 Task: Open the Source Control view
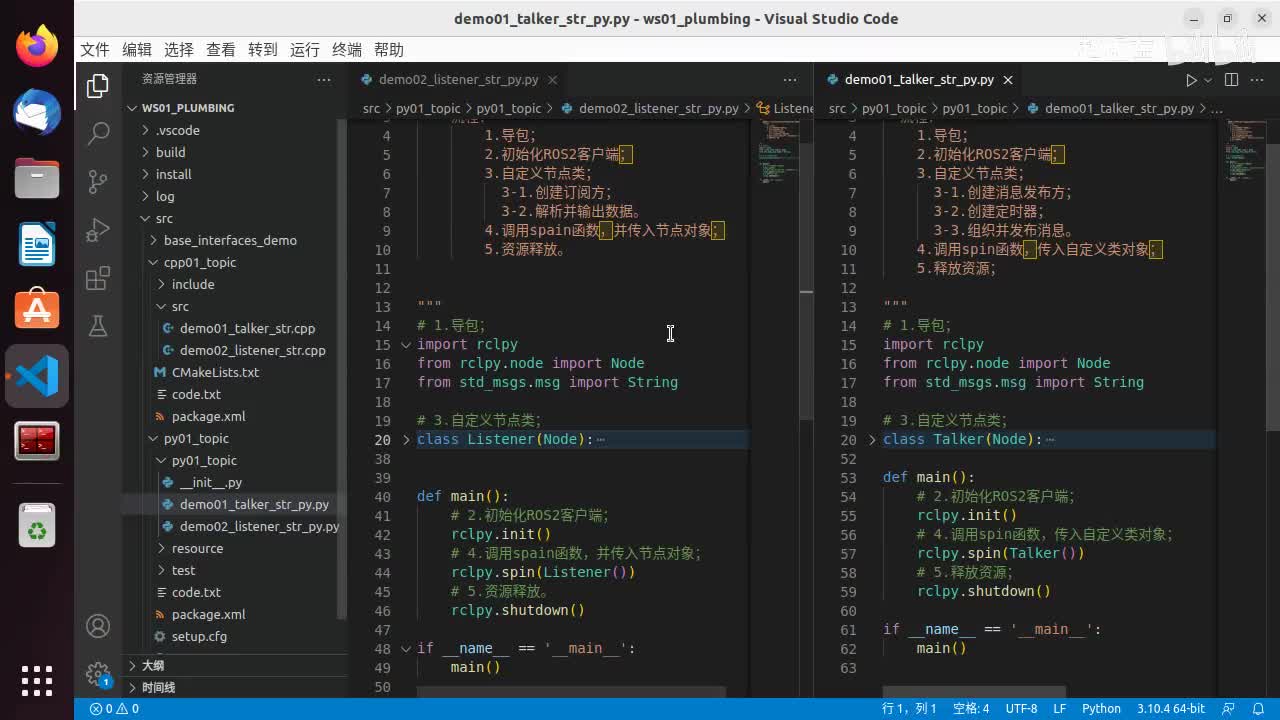(x=98, y=181)
